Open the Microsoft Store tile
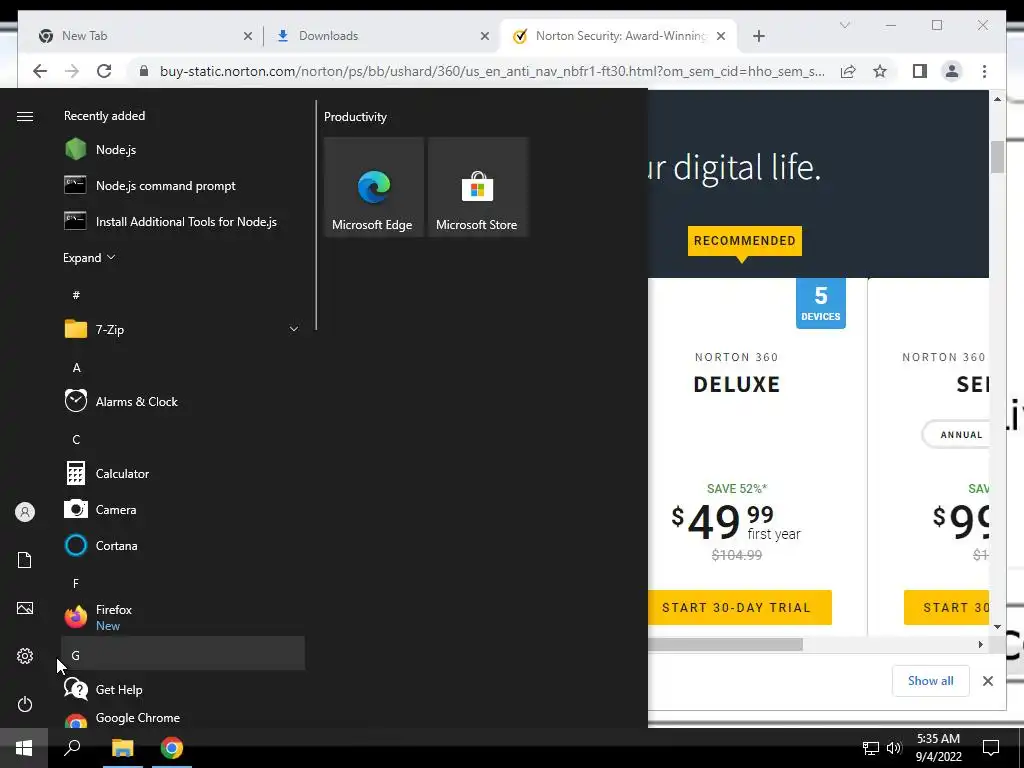 (x=477, y=187)
